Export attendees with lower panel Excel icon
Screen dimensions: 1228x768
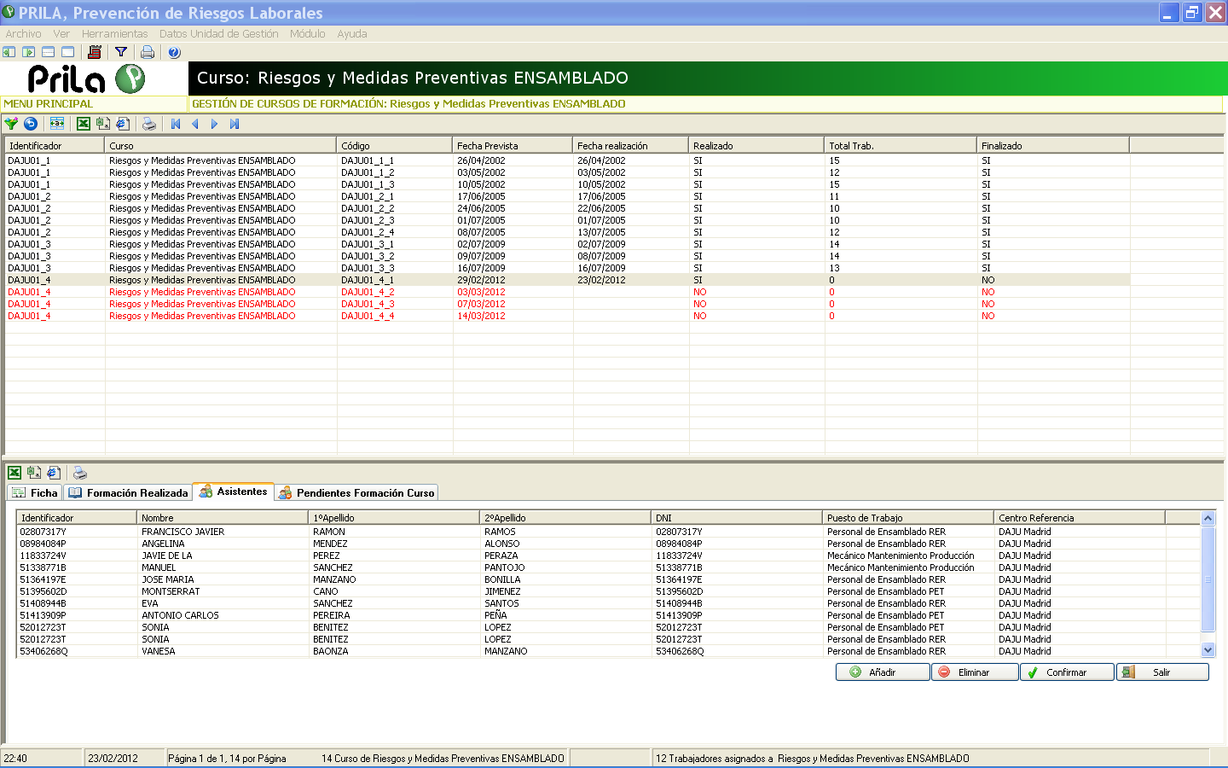[15, 473]
